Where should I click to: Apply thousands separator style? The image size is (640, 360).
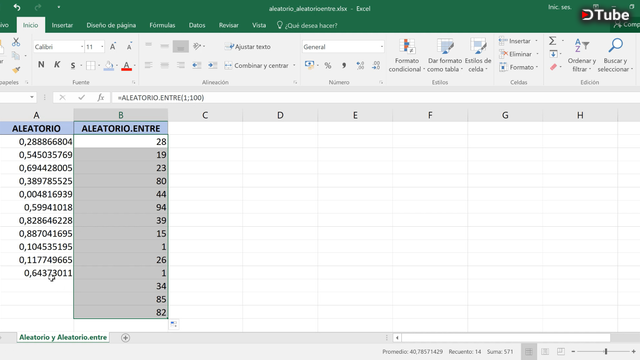point(344,65)
